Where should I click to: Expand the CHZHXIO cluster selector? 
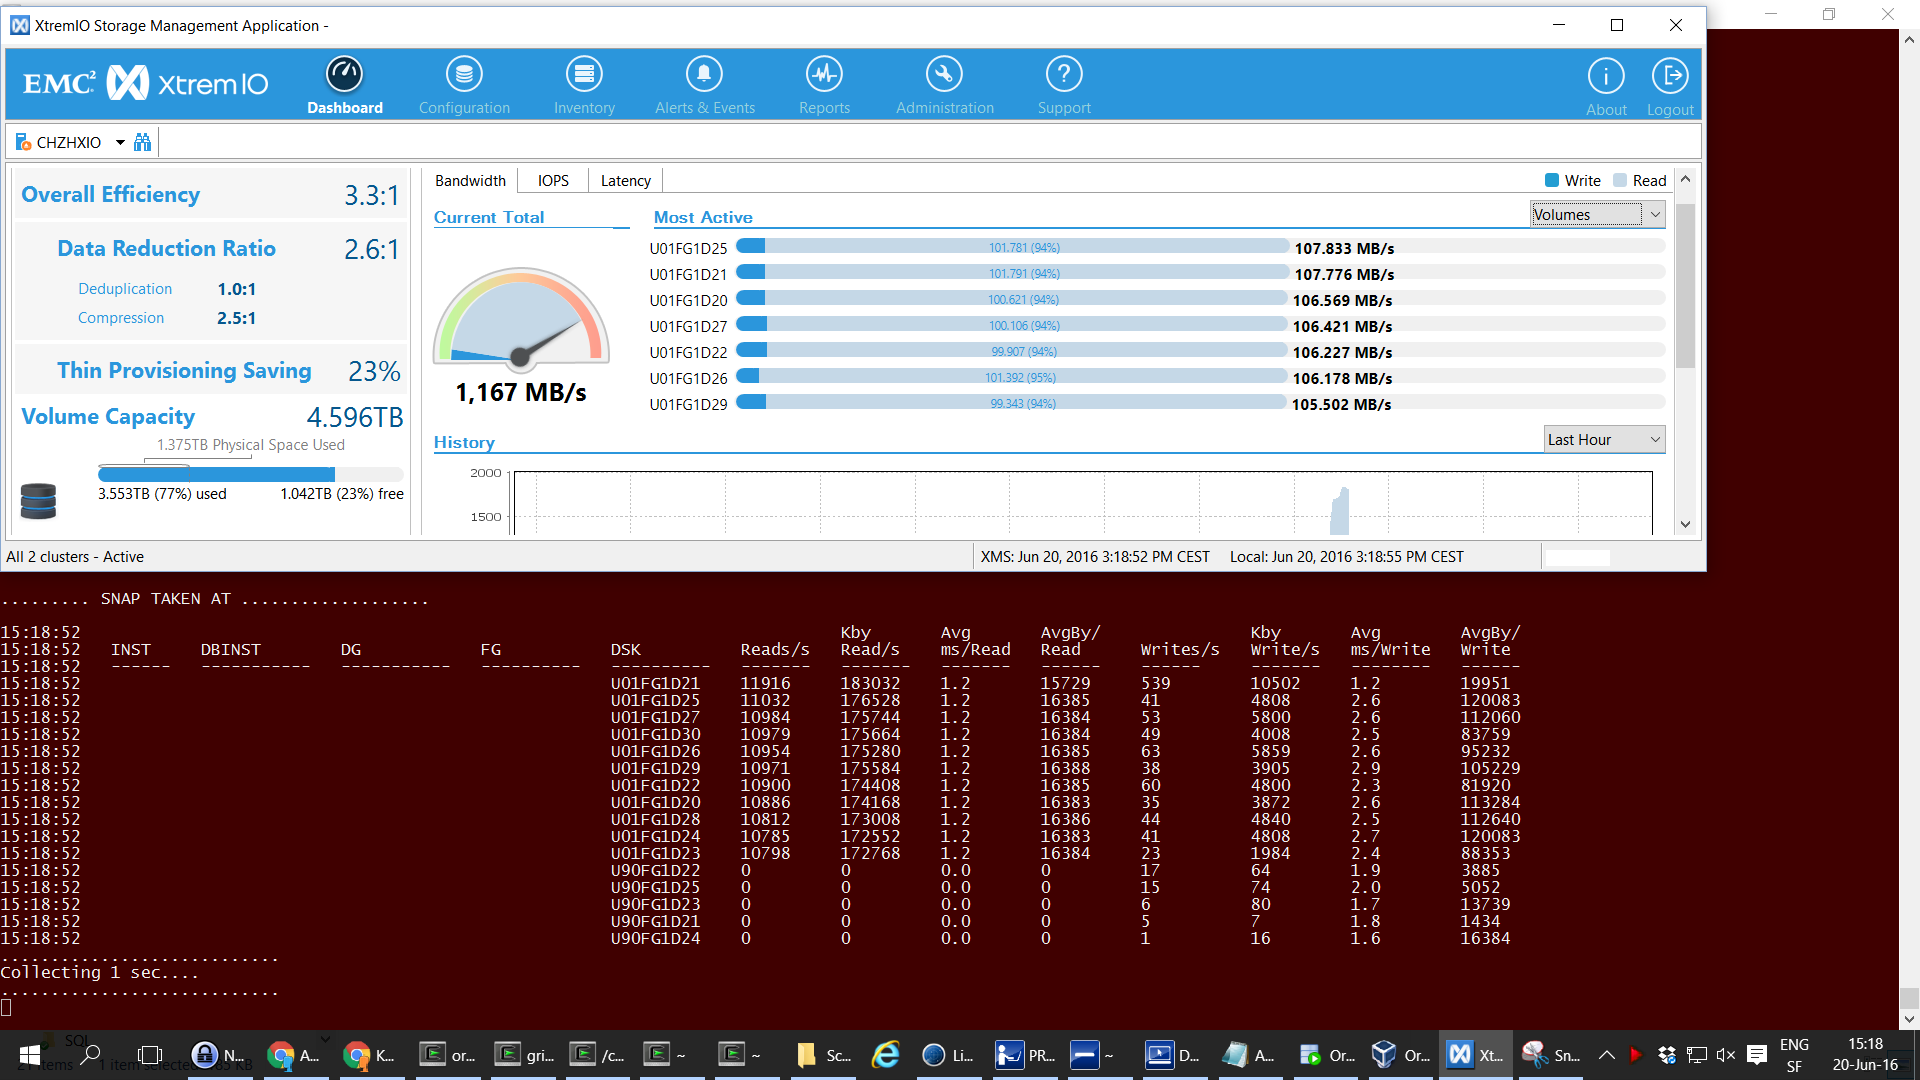tap(120, 142)
